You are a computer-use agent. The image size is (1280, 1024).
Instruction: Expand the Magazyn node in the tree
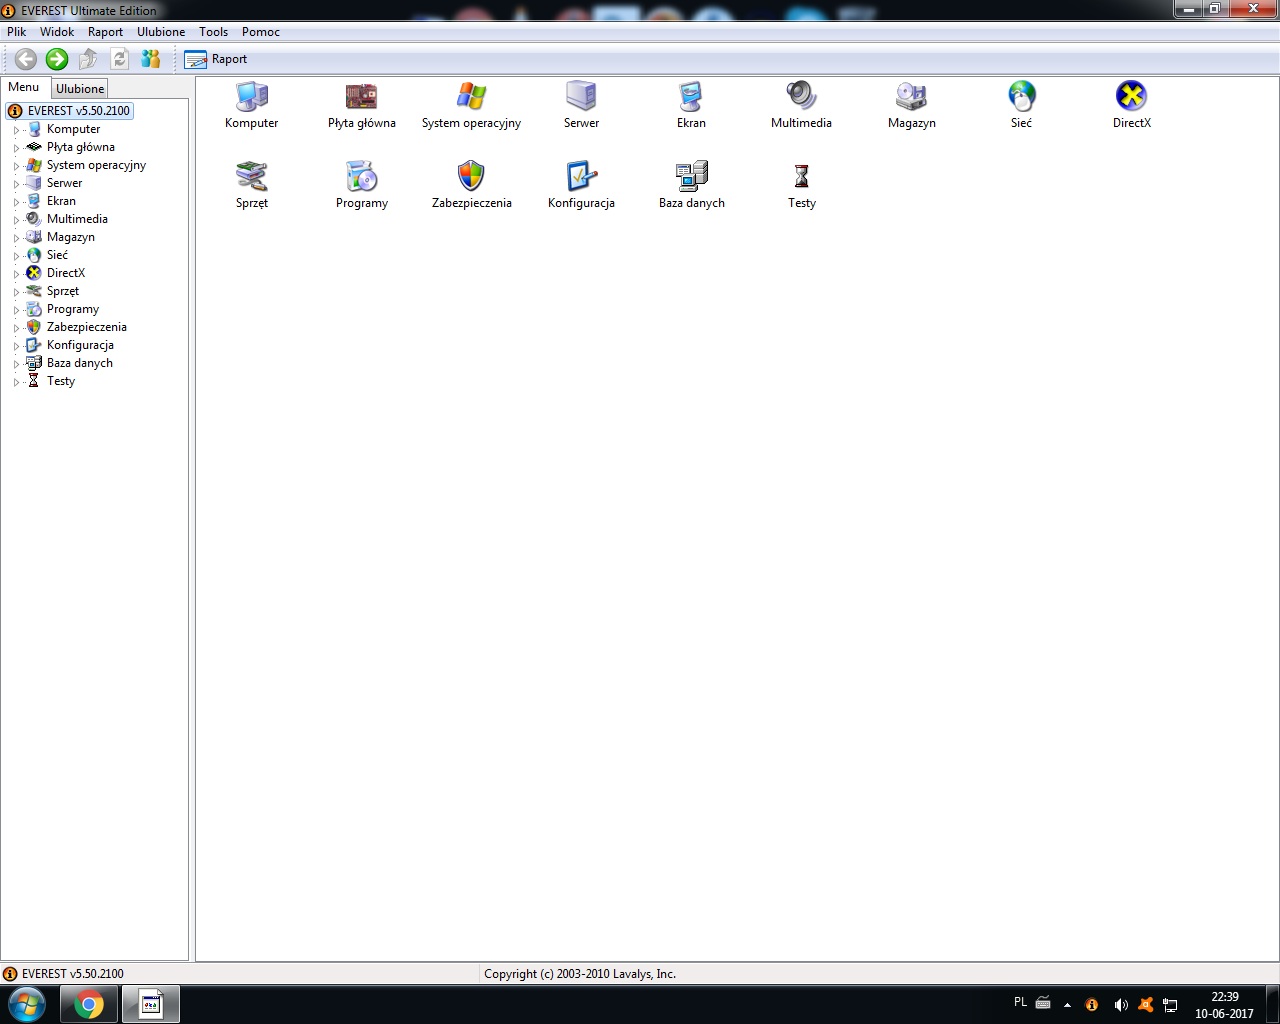pos(16,238)
